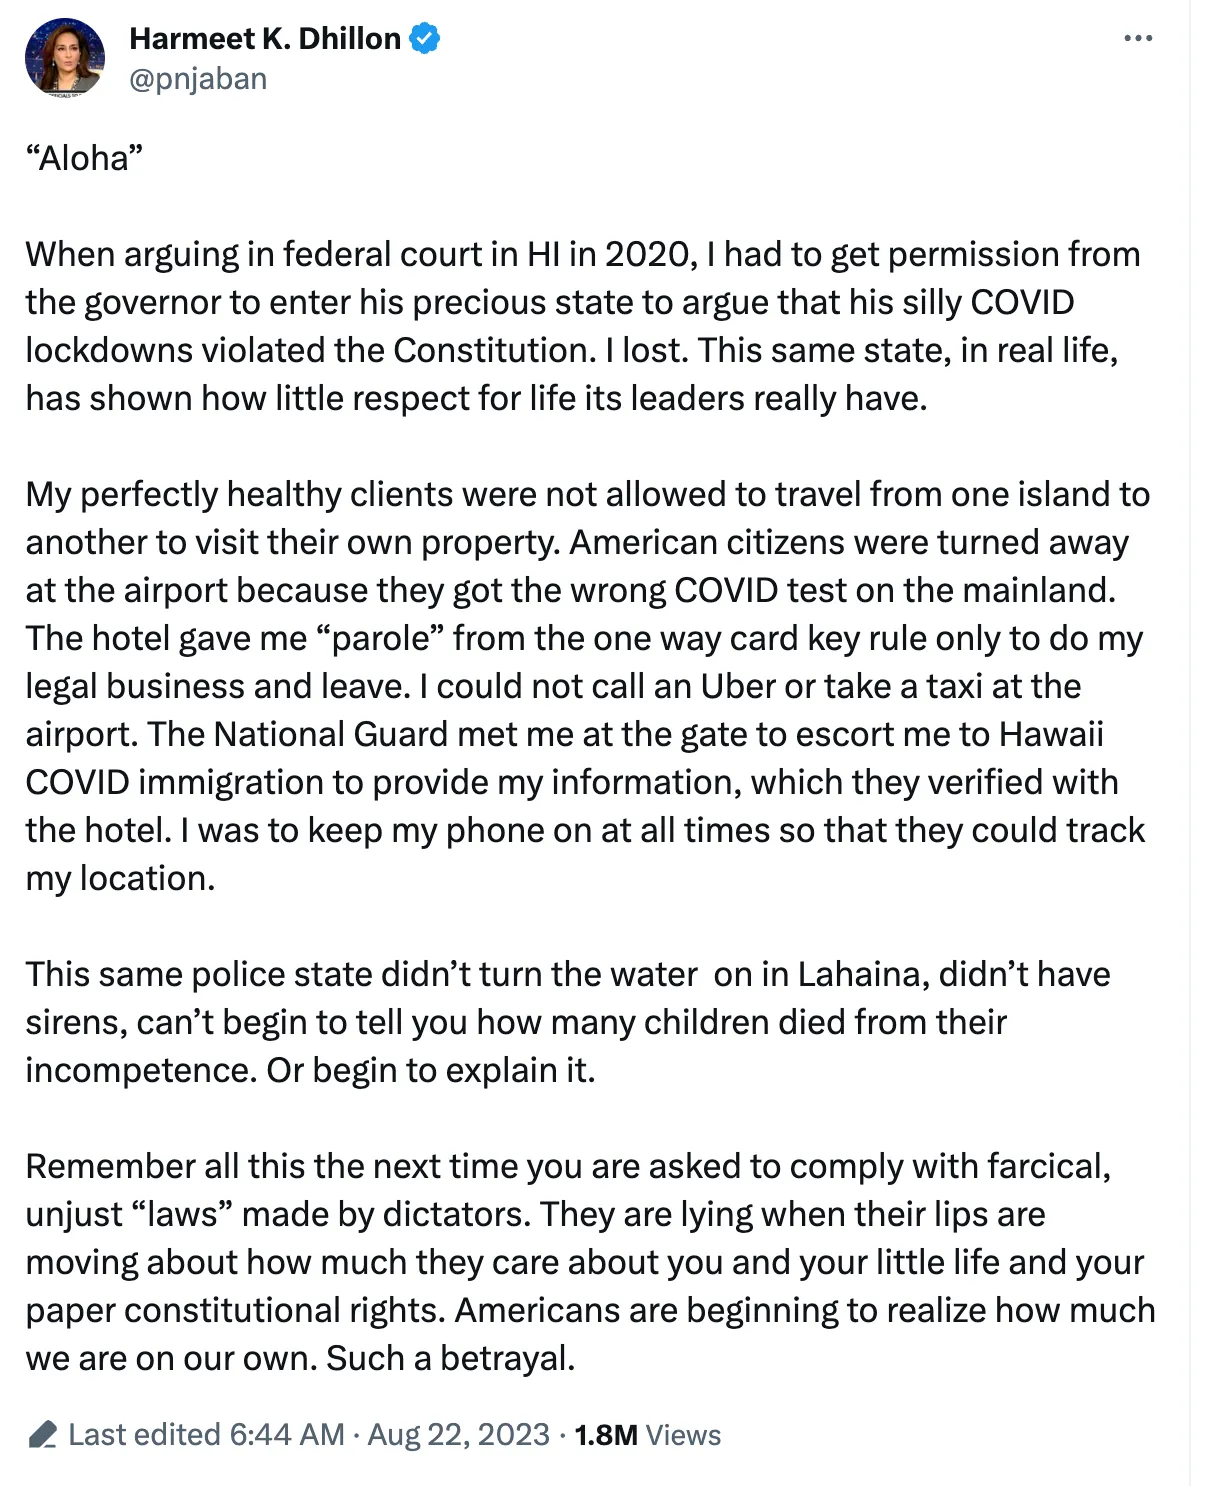The height and width of the screenshot is (1486, 1216).
Task: Click the 6:44 AM timestamp
Action: (287, 1434)
